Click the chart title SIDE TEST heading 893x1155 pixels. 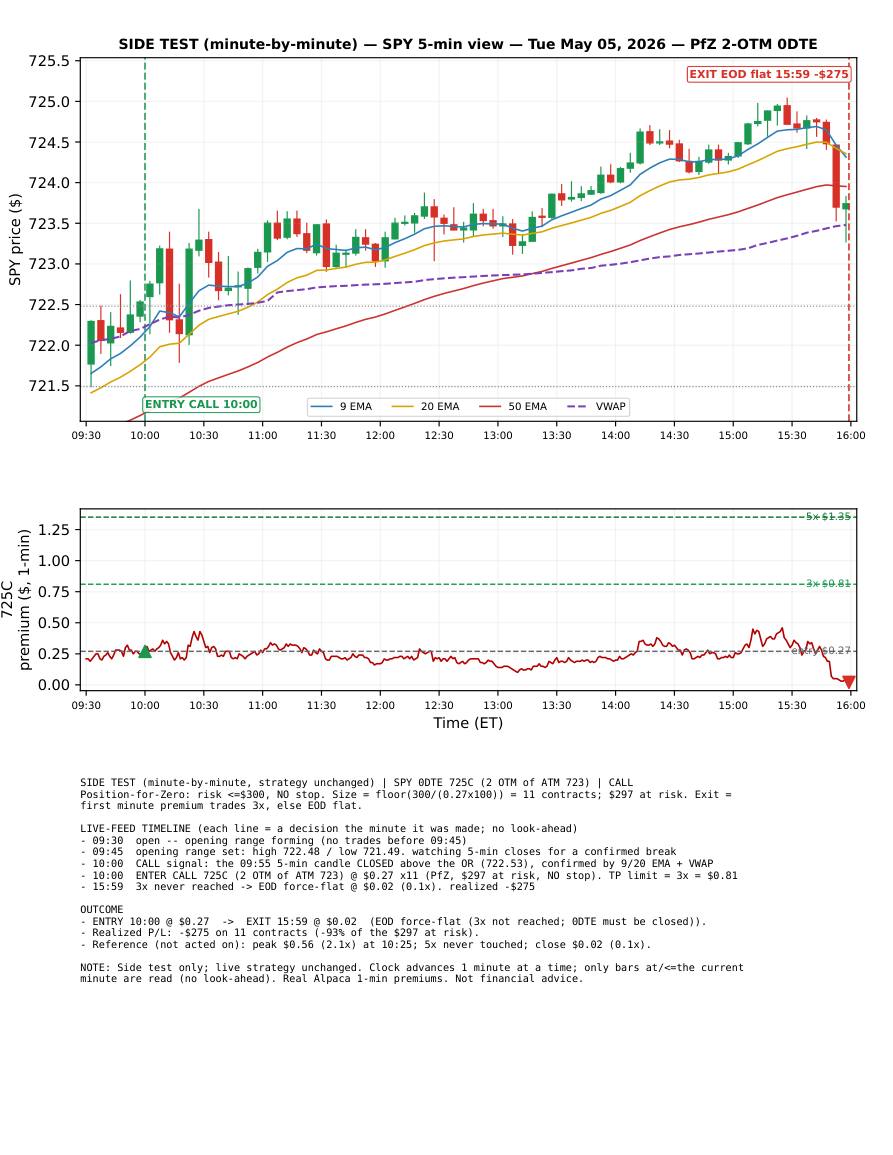(x=468, y=44)
